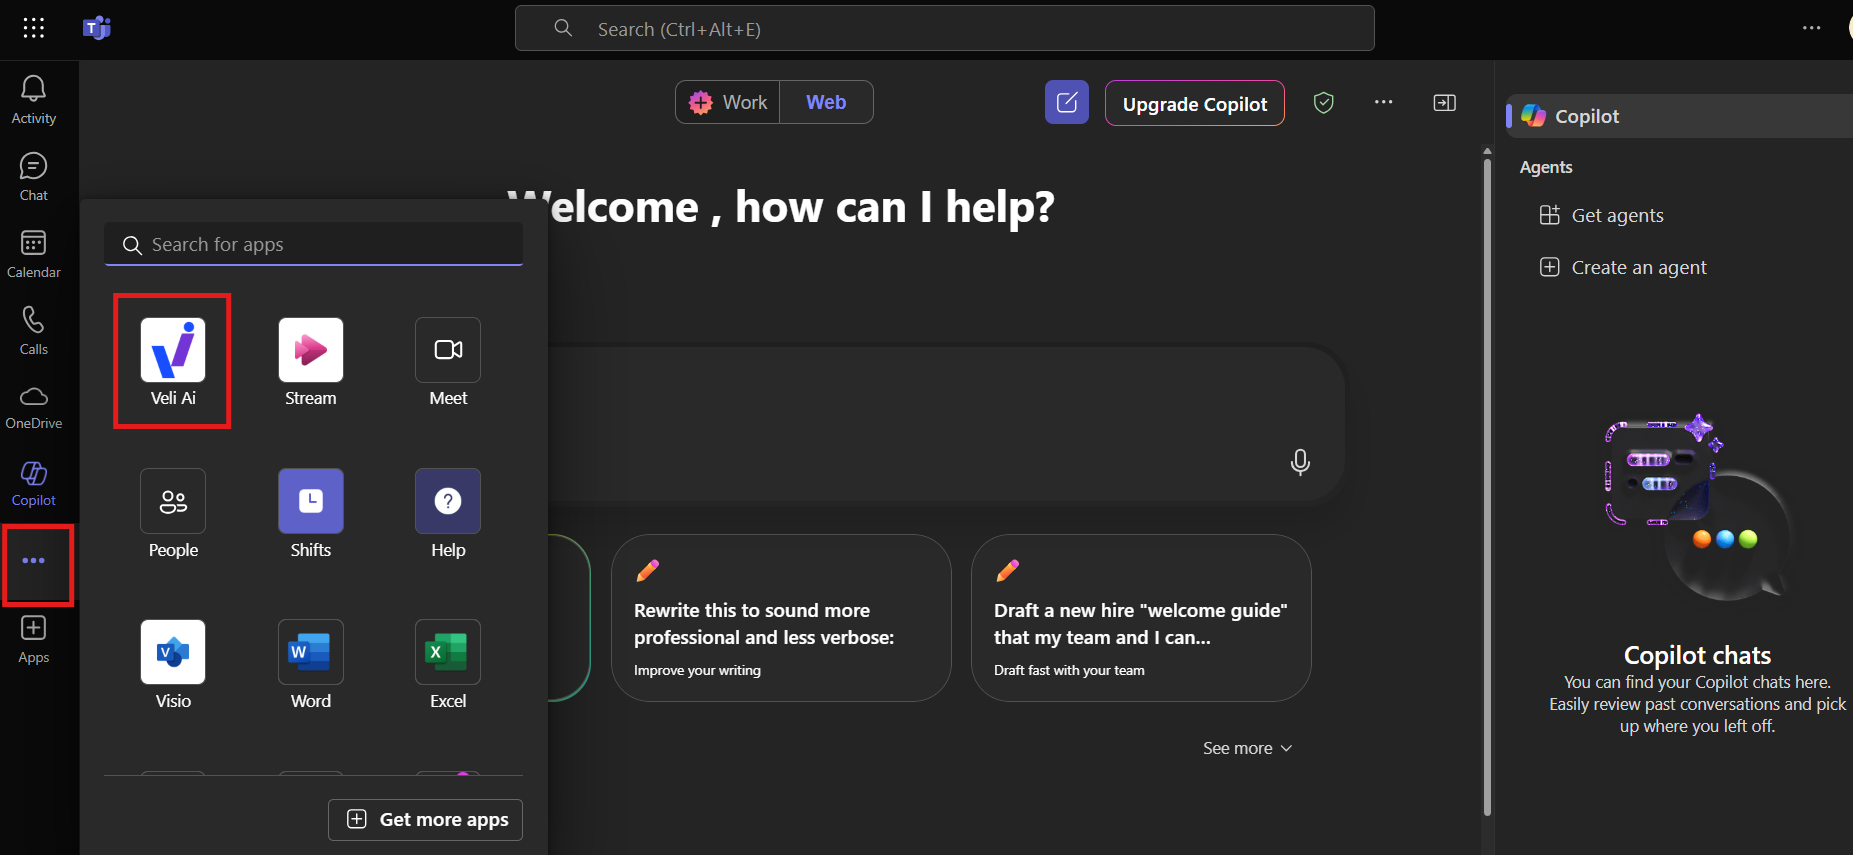Click the Microsoft Teams logo icon
This screenshot has height=855, width=1853.
tap(97, 28)
